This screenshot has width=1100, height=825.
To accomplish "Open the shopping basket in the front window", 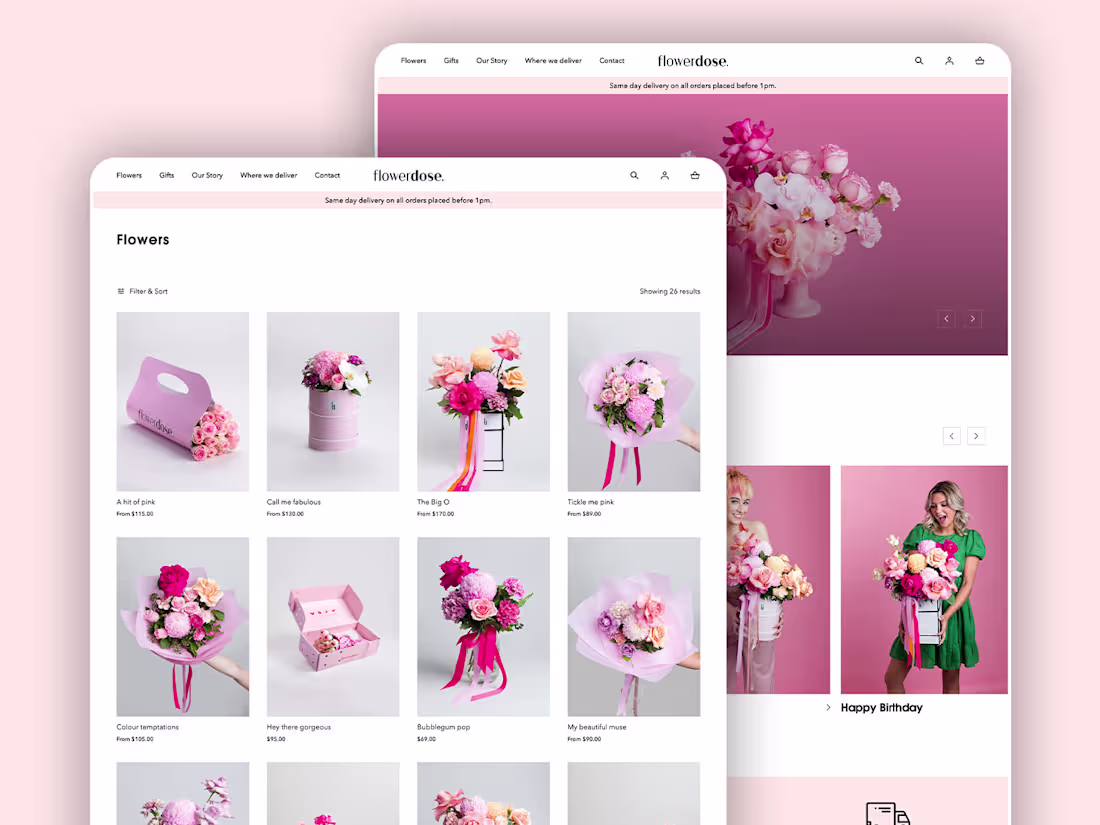I will coord(695,175).
